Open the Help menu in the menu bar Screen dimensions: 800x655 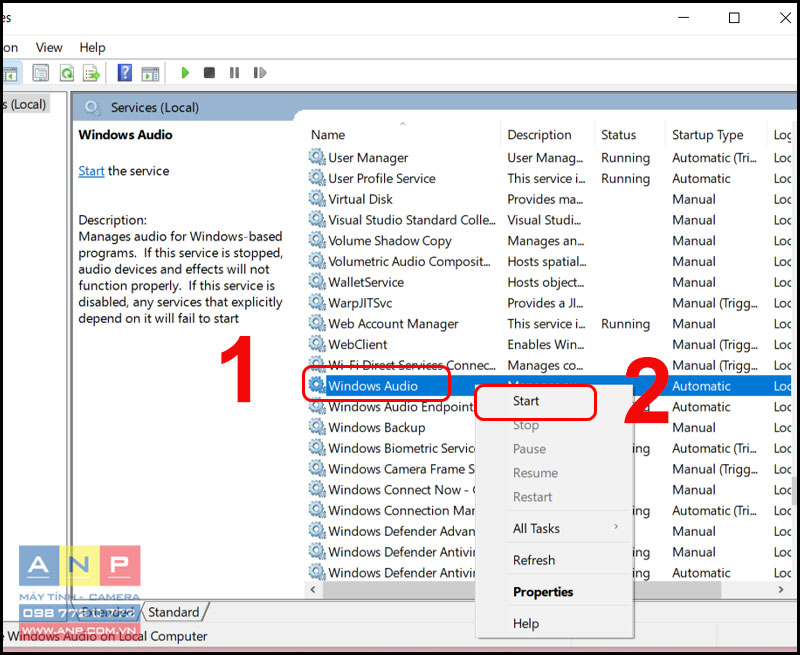pyautogui.click(x=92, y=47)
